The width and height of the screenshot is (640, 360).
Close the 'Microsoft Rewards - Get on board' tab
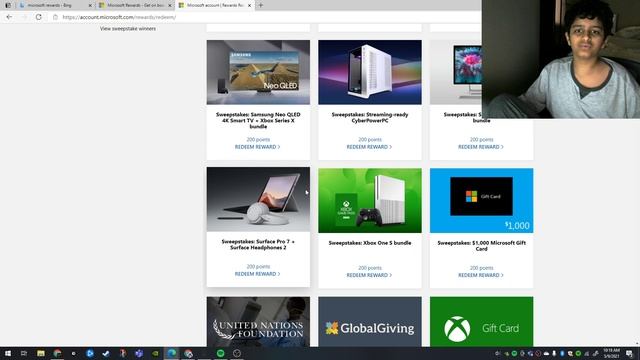[170, 5]
